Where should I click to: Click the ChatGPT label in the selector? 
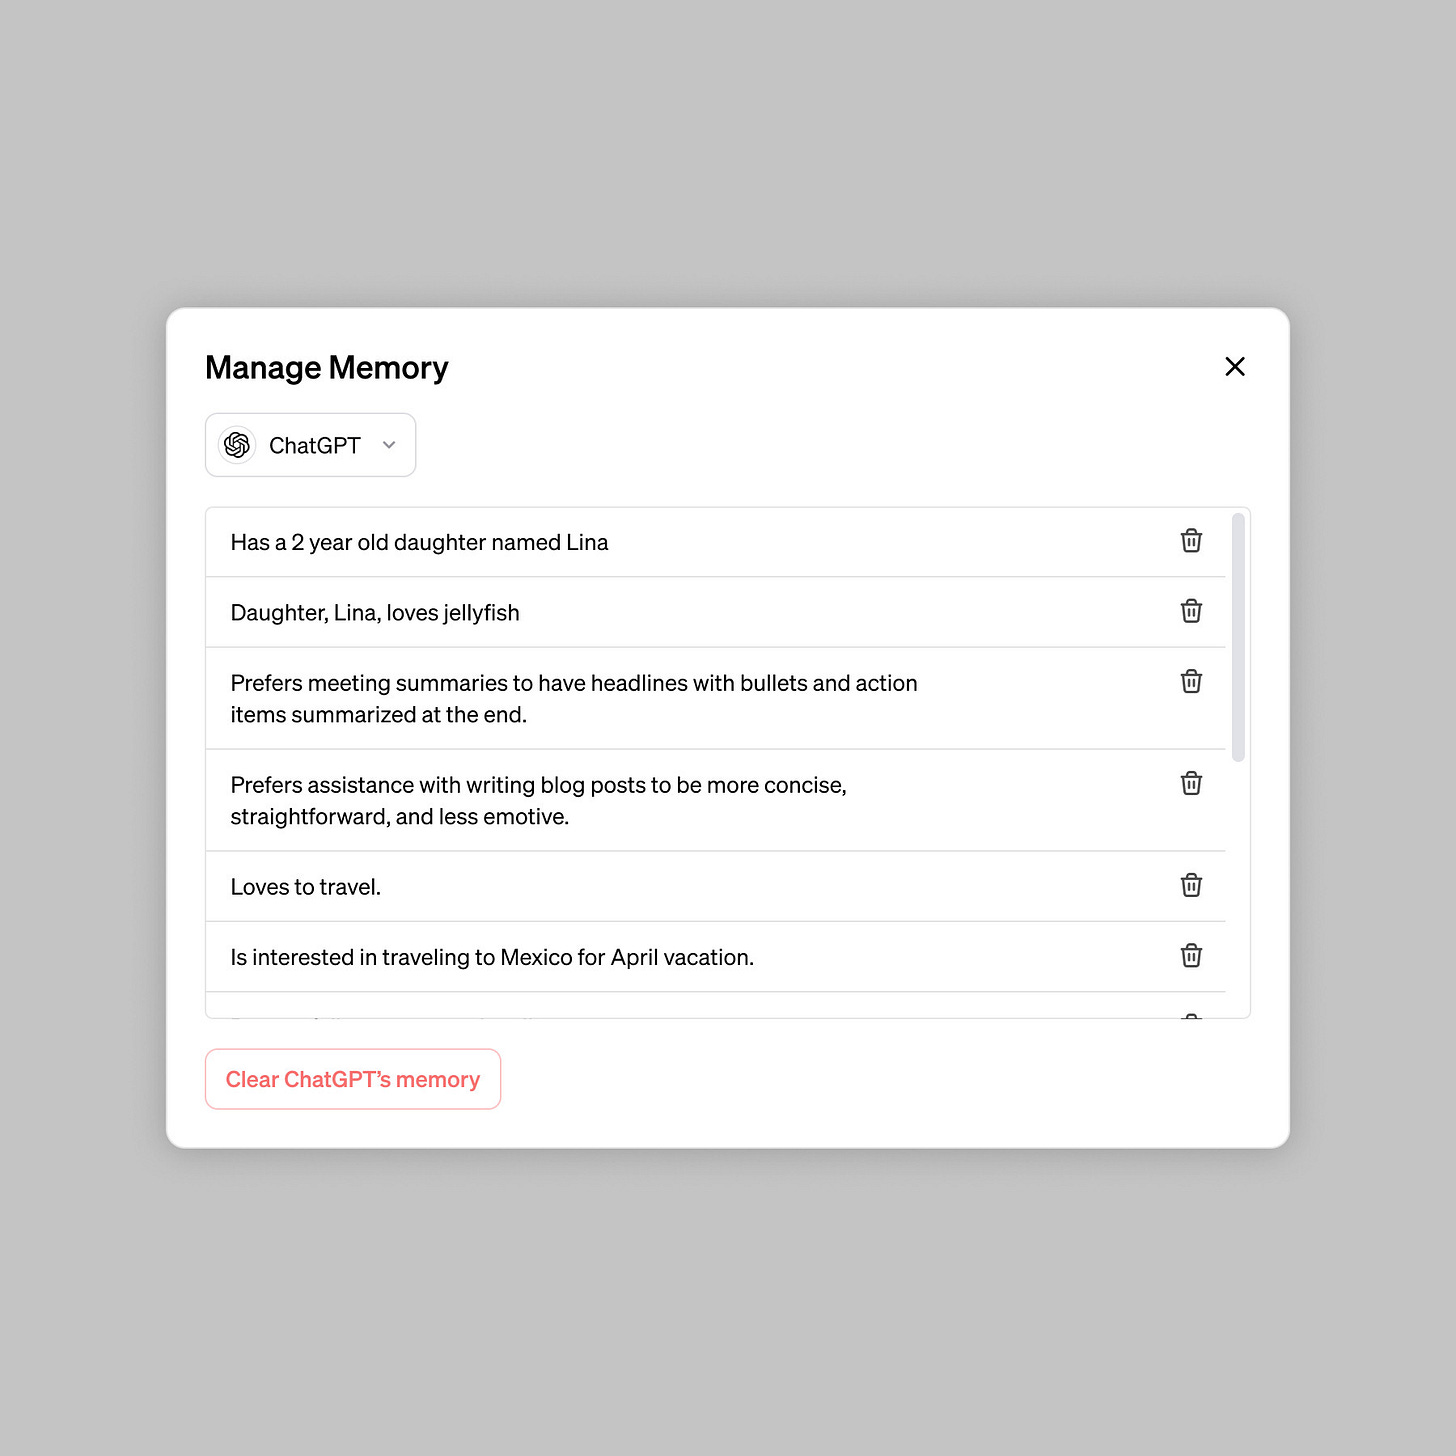(313, 445)
